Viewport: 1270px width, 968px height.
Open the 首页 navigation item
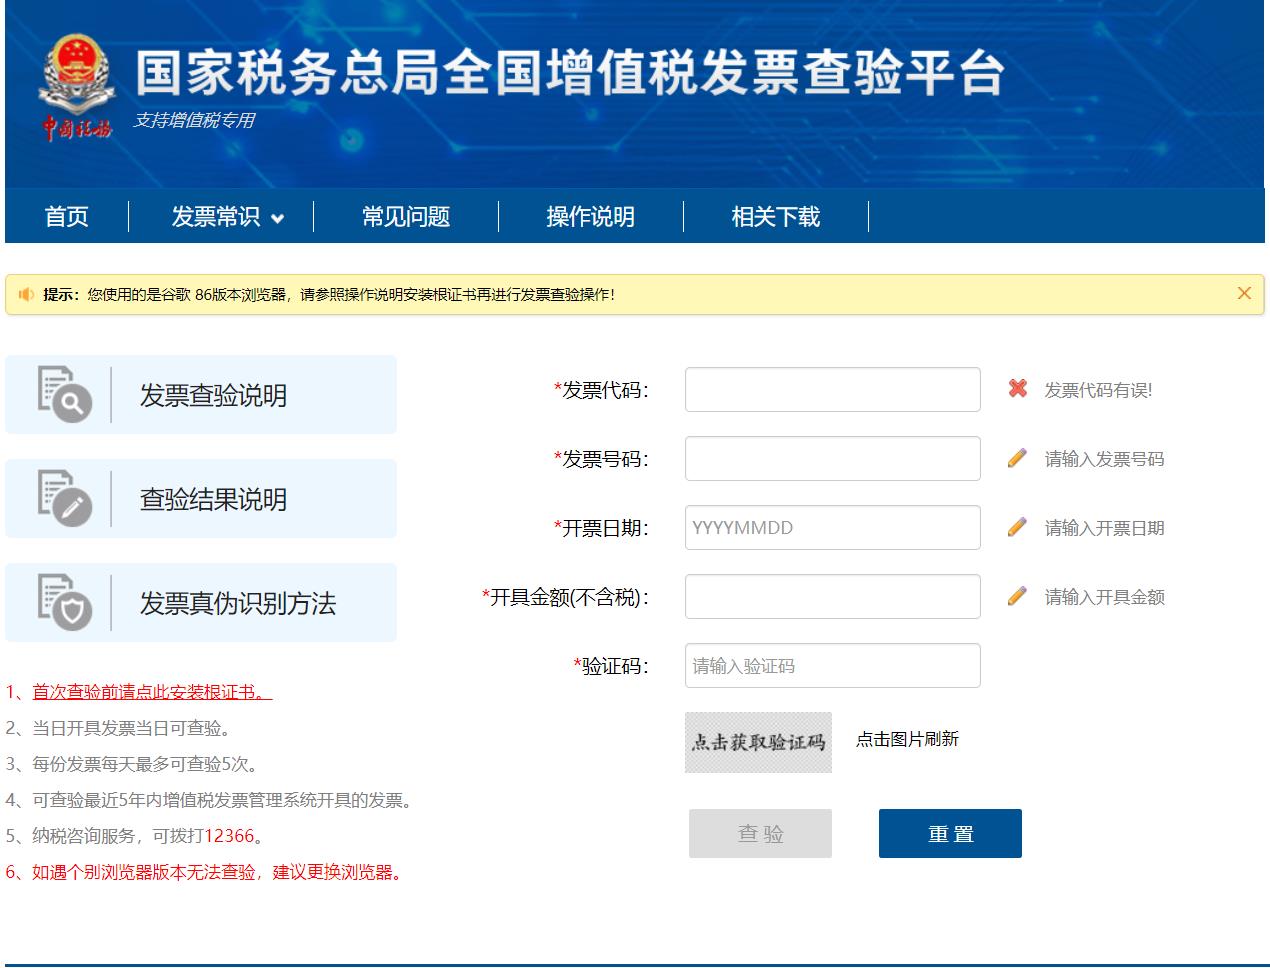tap(67, 217)
